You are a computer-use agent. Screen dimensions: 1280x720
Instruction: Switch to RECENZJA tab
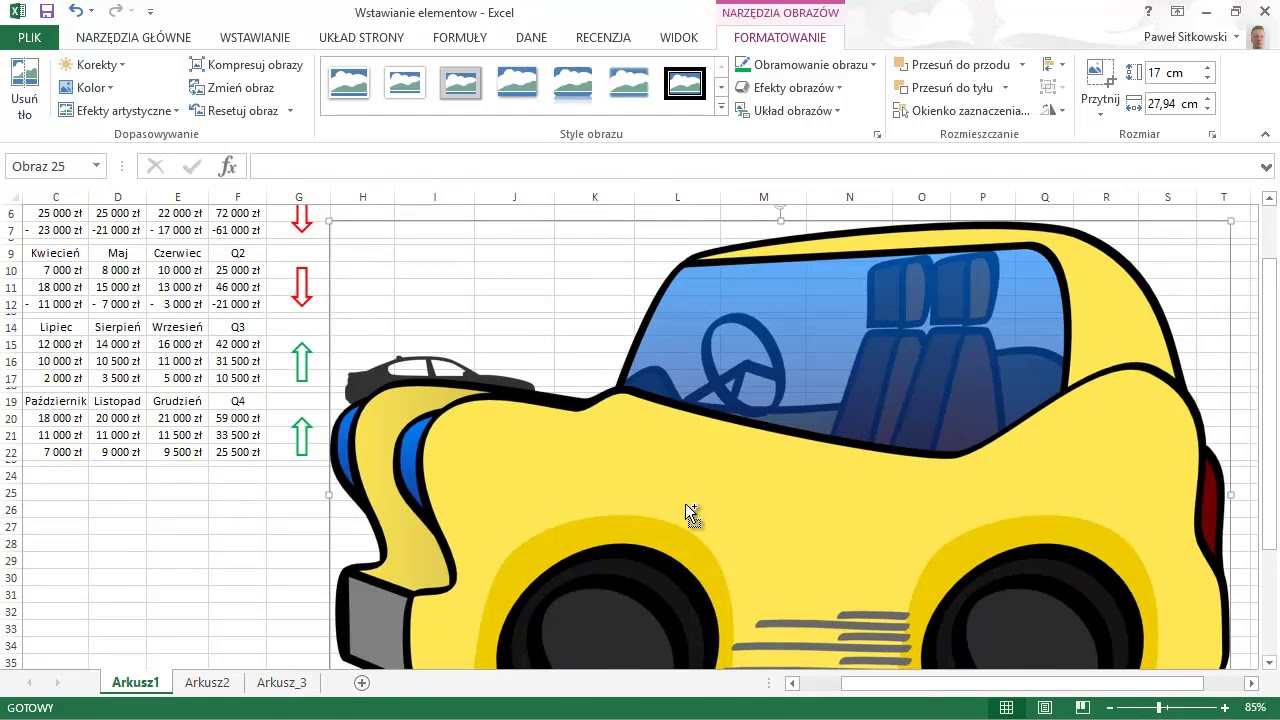click(603, 37)
